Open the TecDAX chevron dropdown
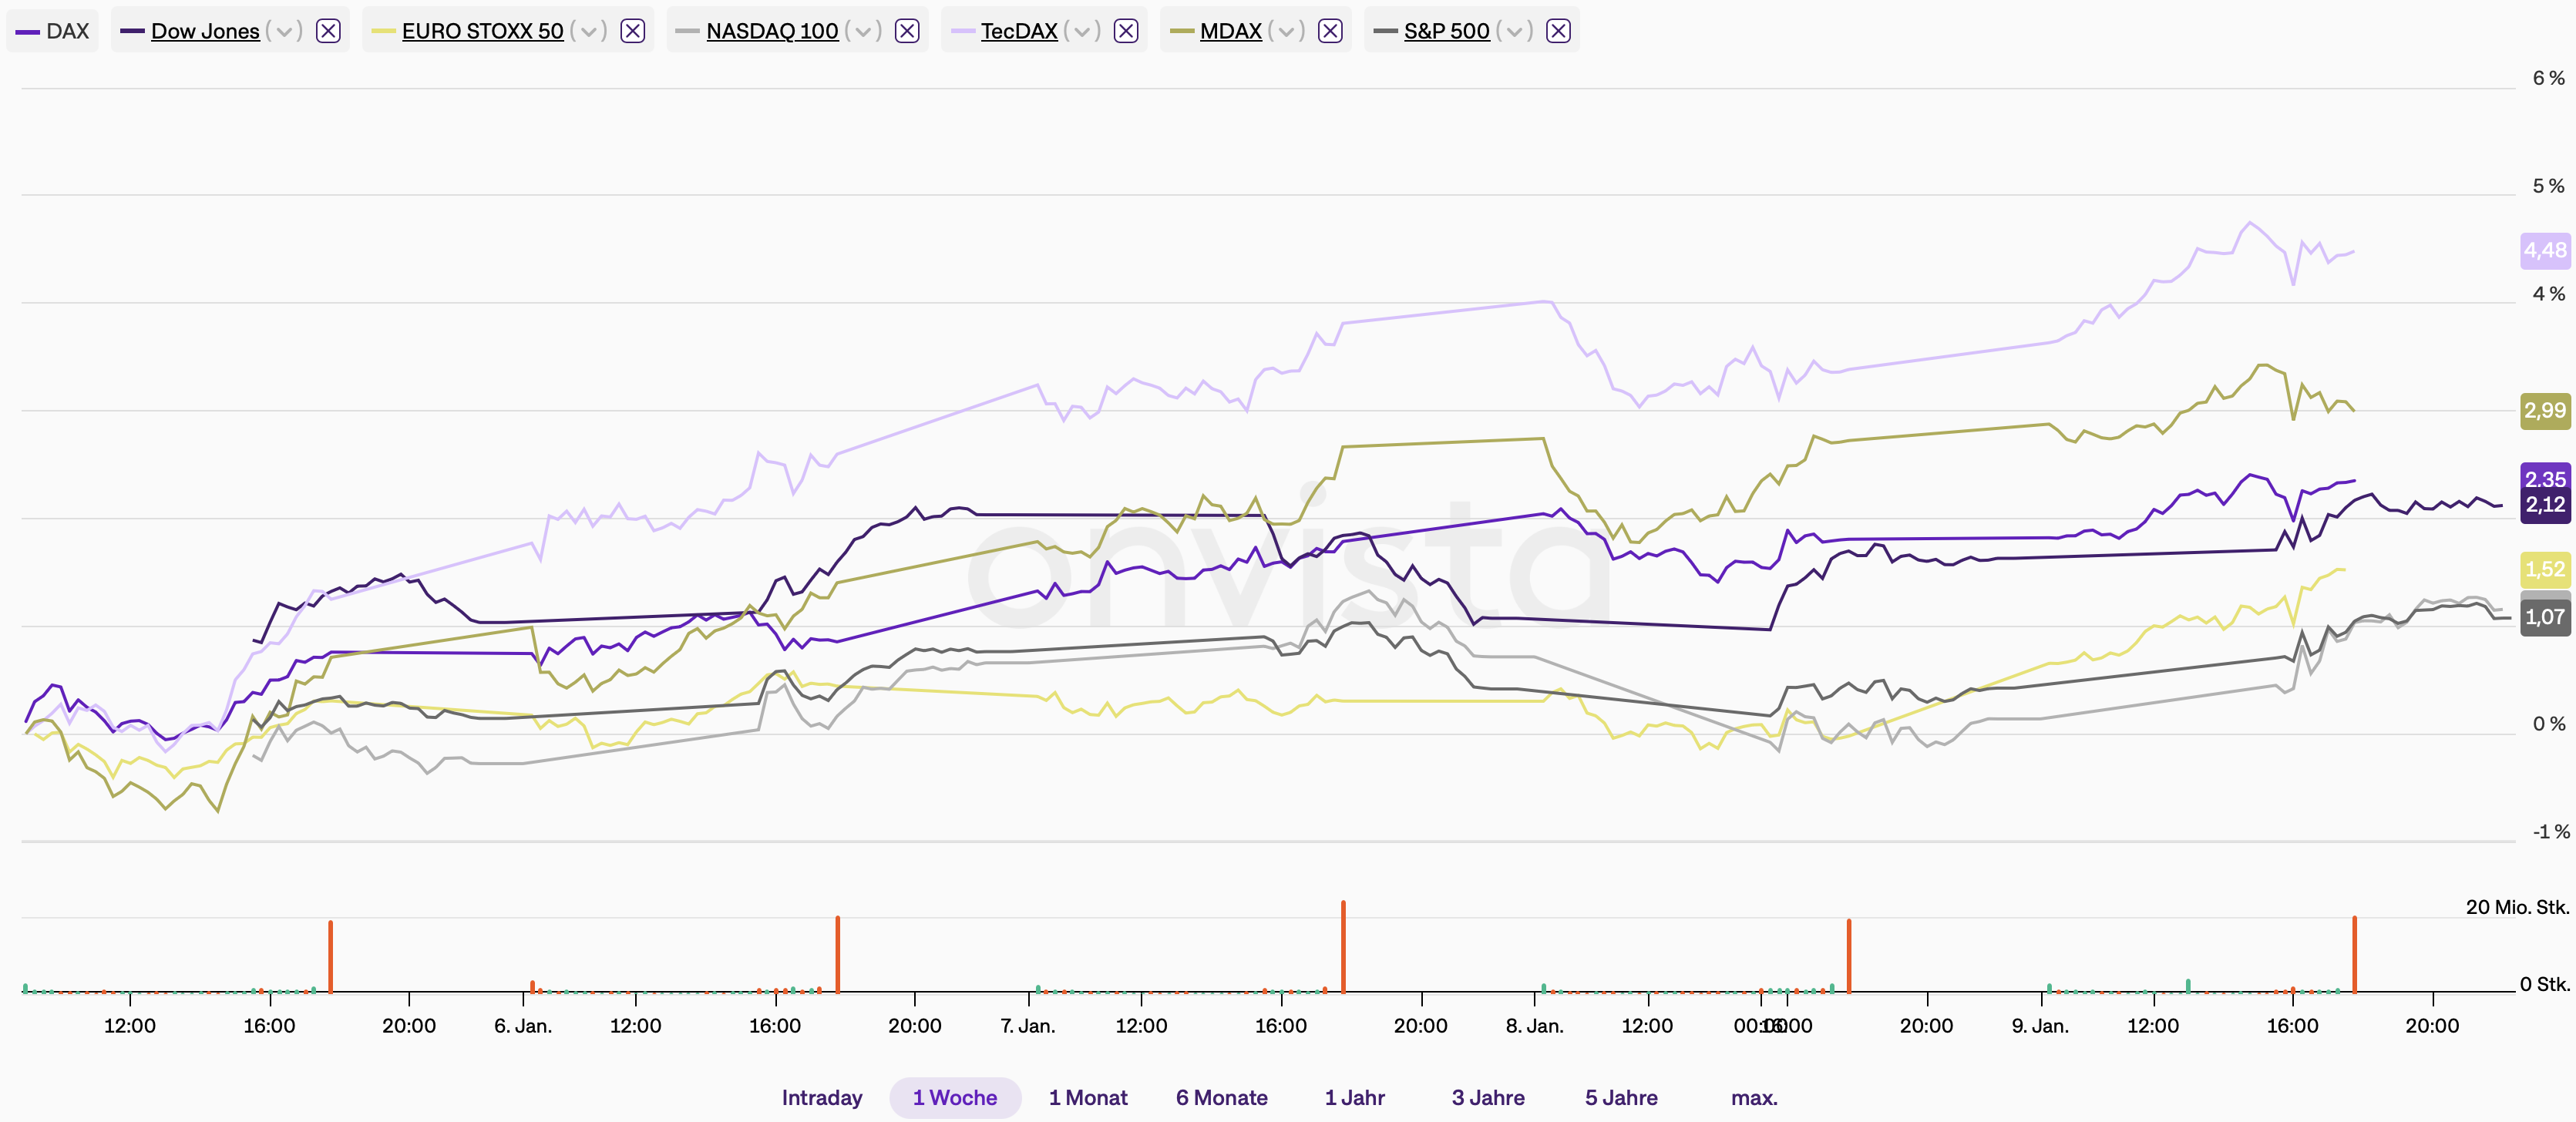 click(x=1081, y=31)
